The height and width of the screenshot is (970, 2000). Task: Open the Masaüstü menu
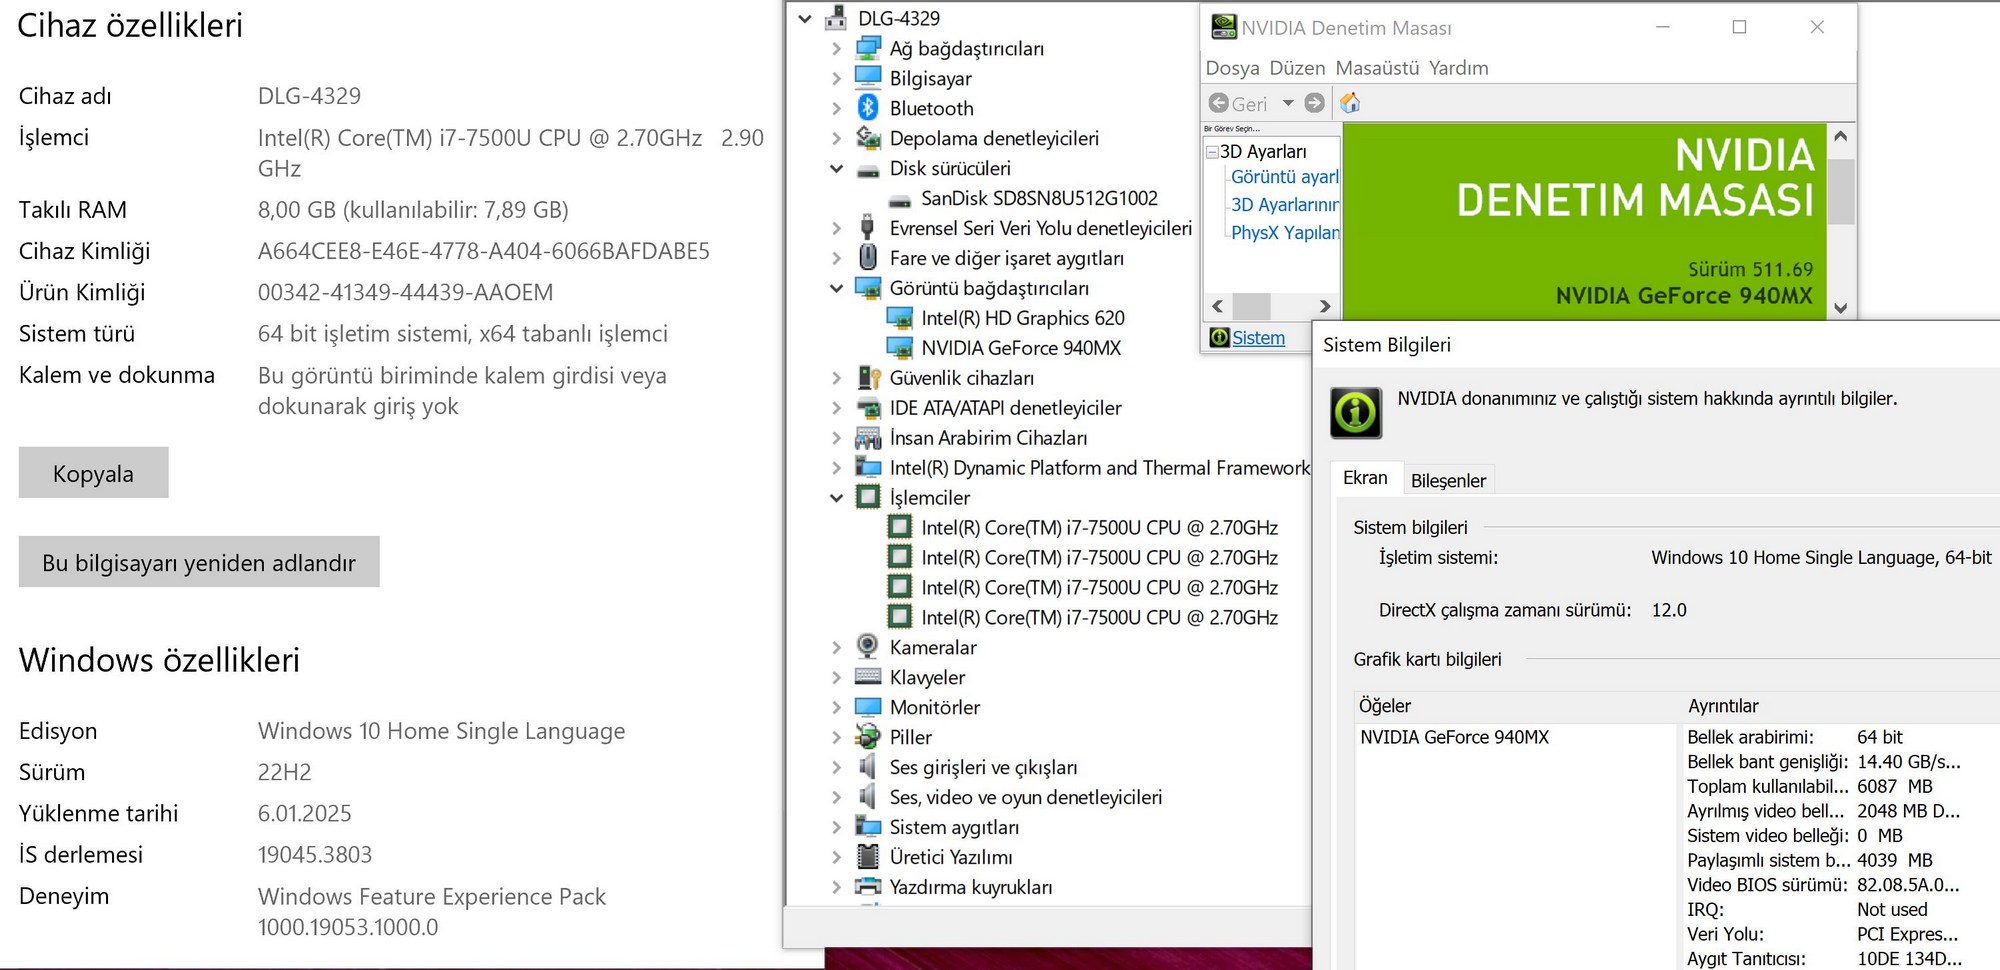1377,68
